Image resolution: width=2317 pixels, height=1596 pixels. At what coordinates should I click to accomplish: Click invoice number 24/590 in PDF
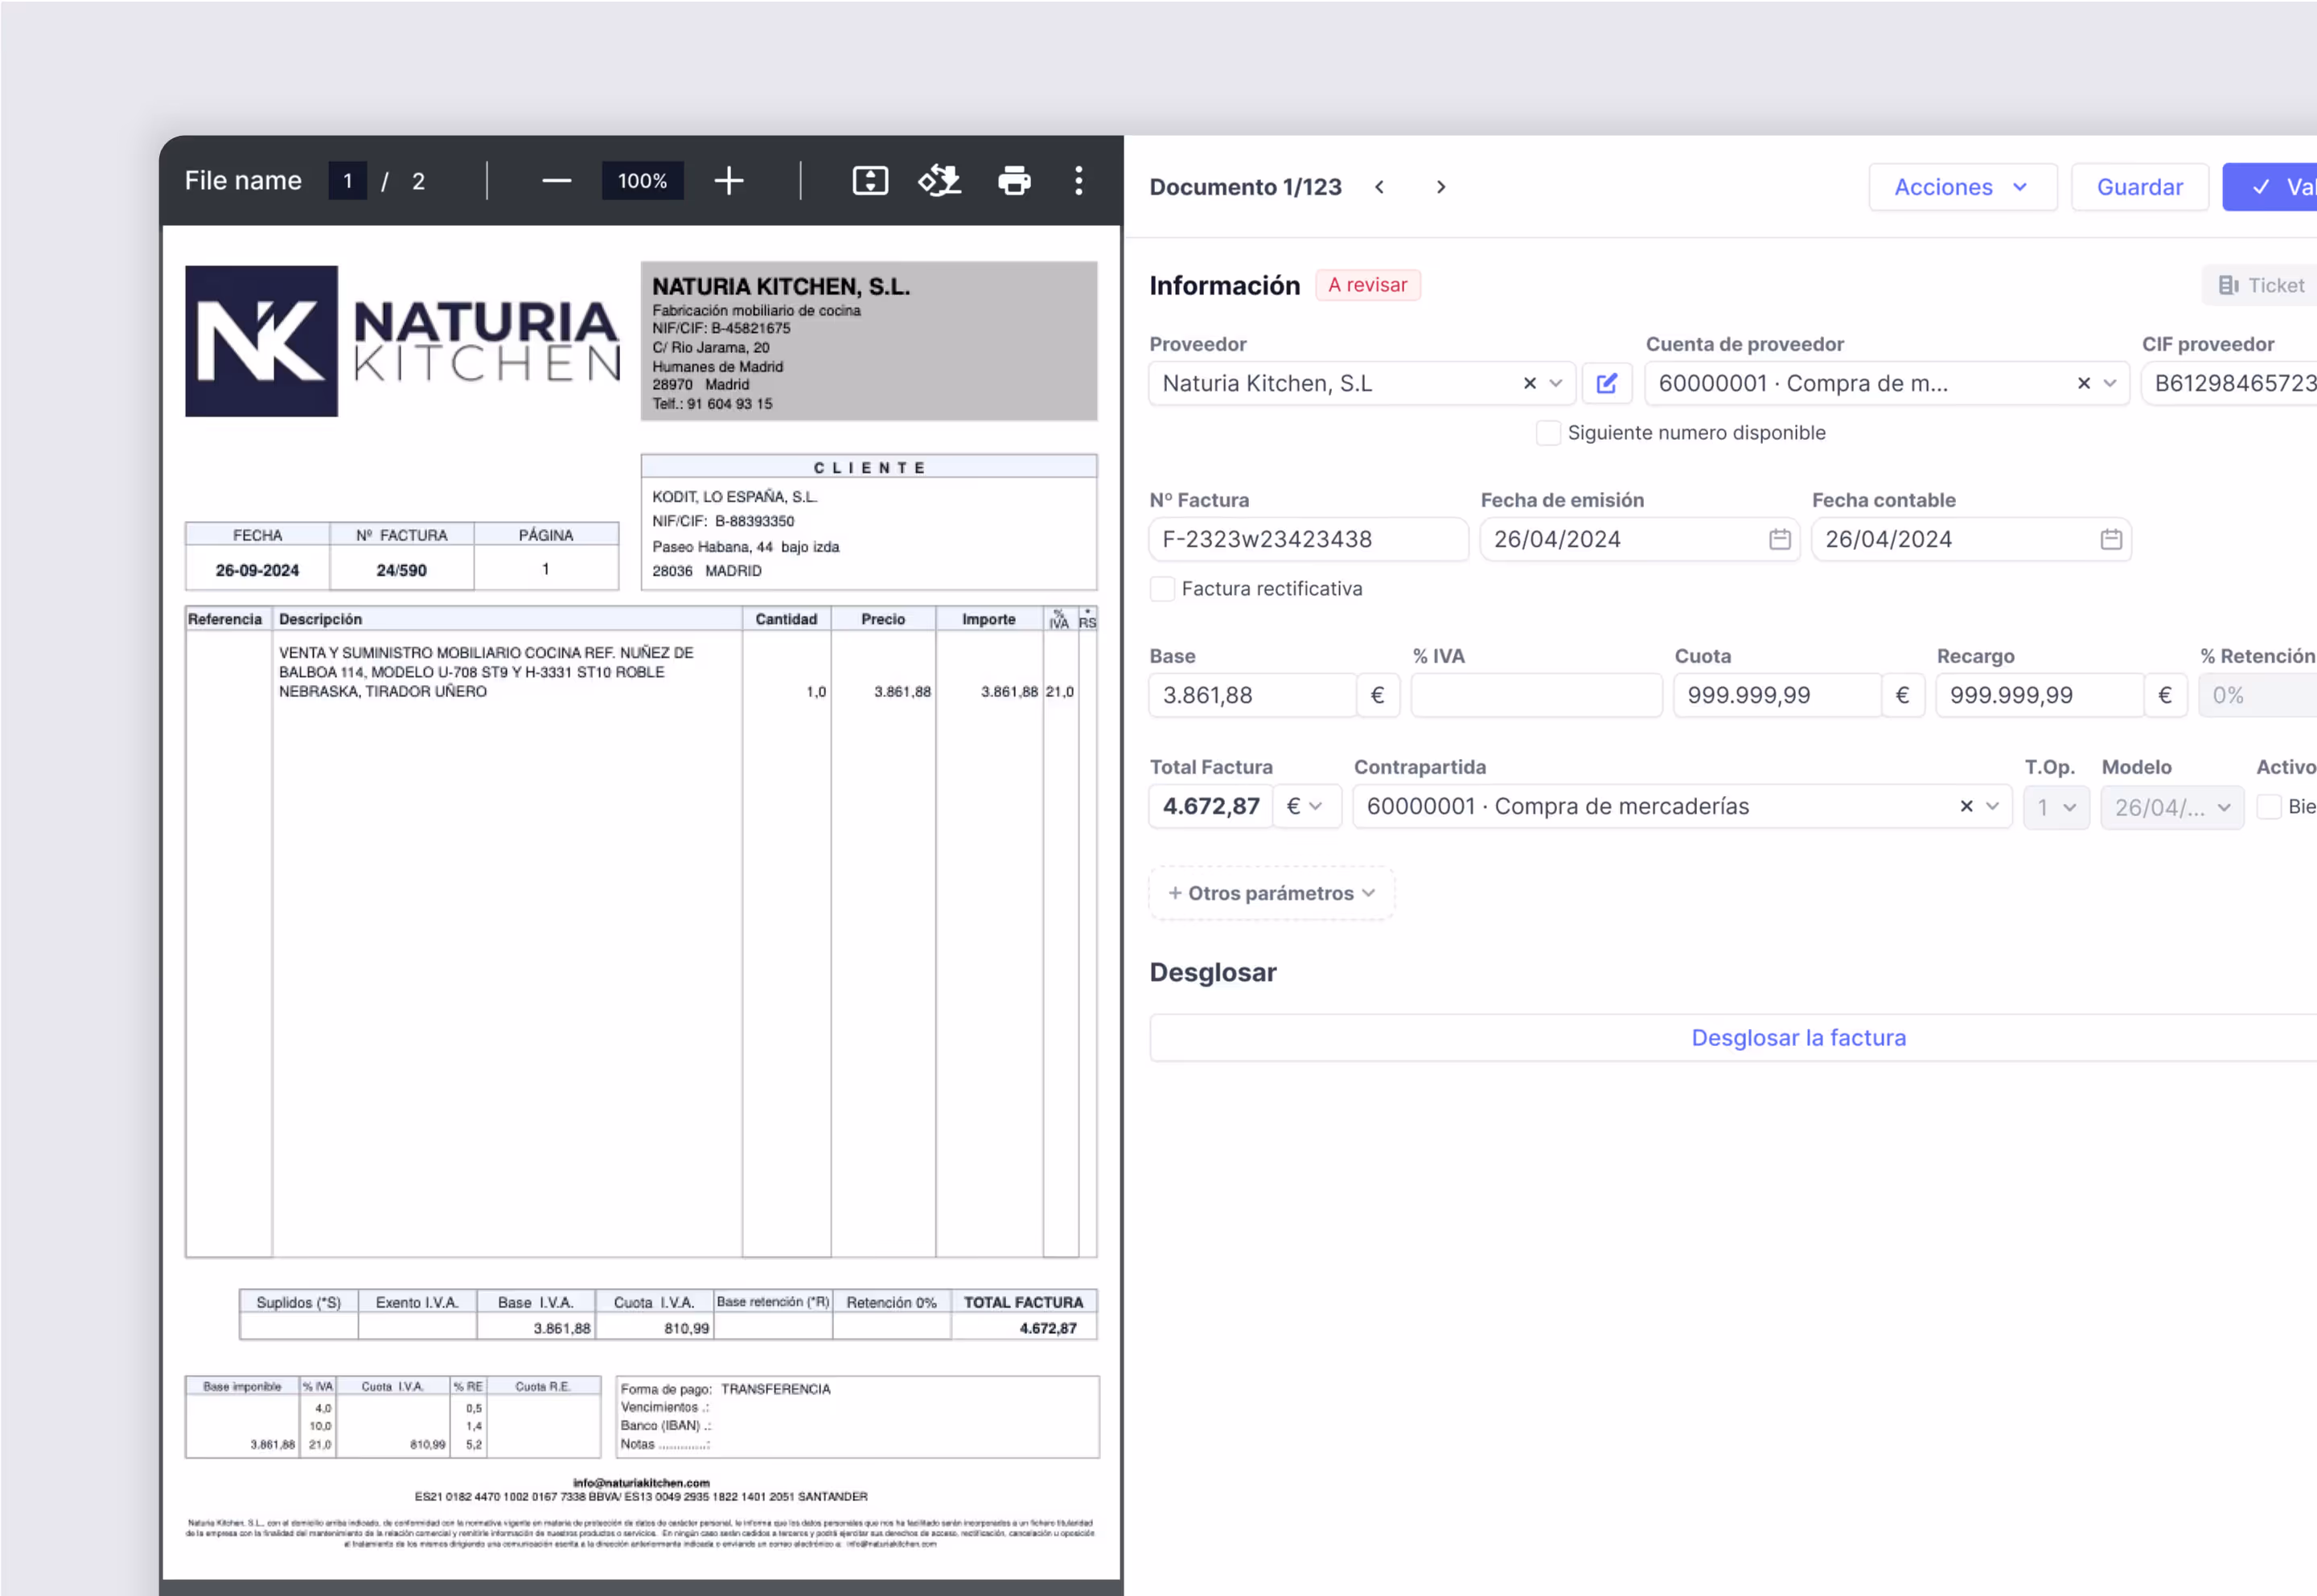click(401, 571)
